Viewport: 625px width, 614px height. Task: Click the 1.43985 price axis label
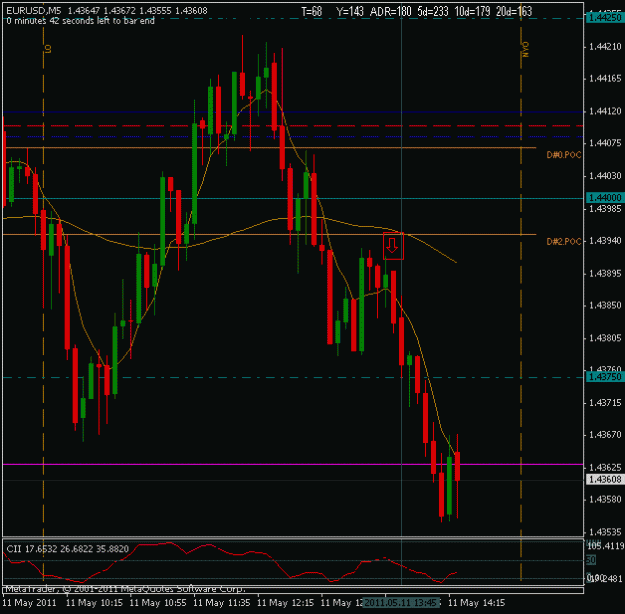tap(605, 209)
